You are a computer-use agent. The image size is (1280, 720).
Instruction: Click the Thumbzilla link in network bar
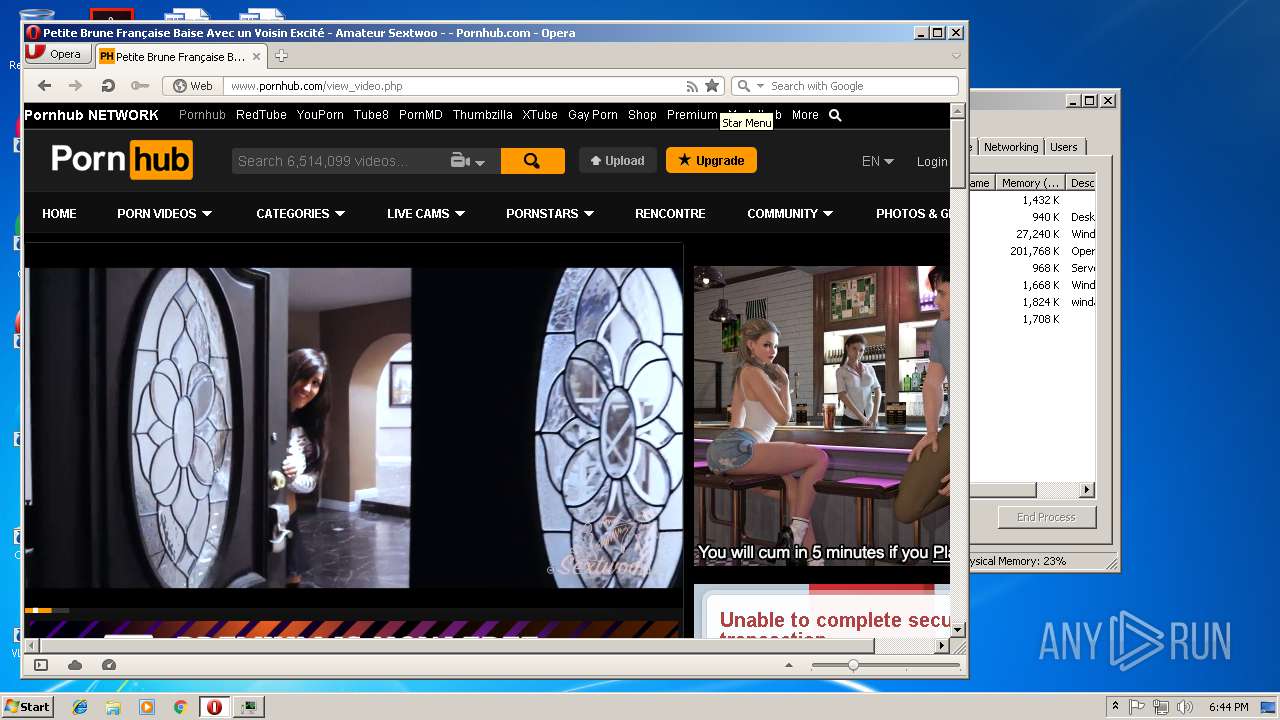coord(482,115)
